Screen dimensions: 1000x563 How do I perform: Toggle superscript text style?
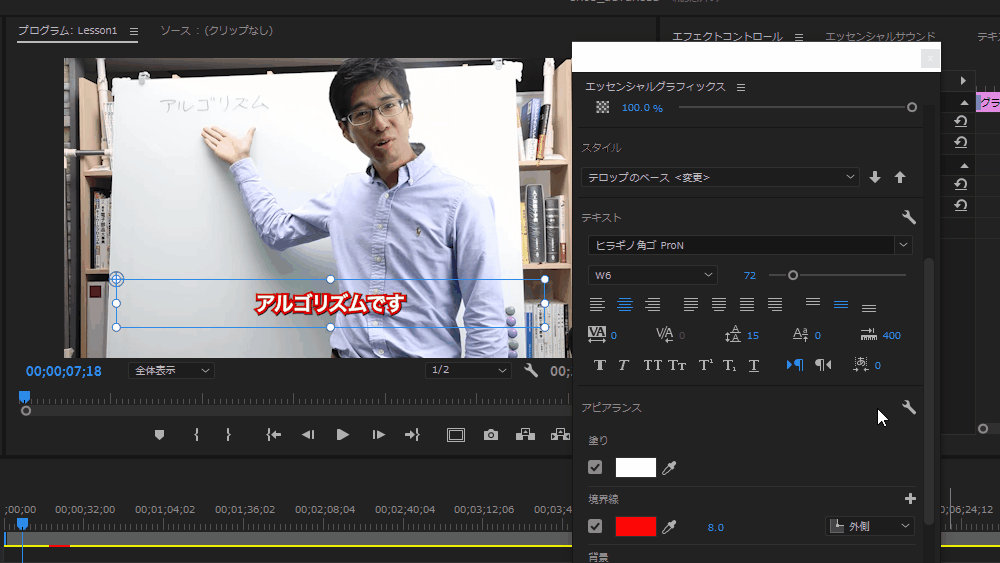pyautogui.click(x=705, y=365)
